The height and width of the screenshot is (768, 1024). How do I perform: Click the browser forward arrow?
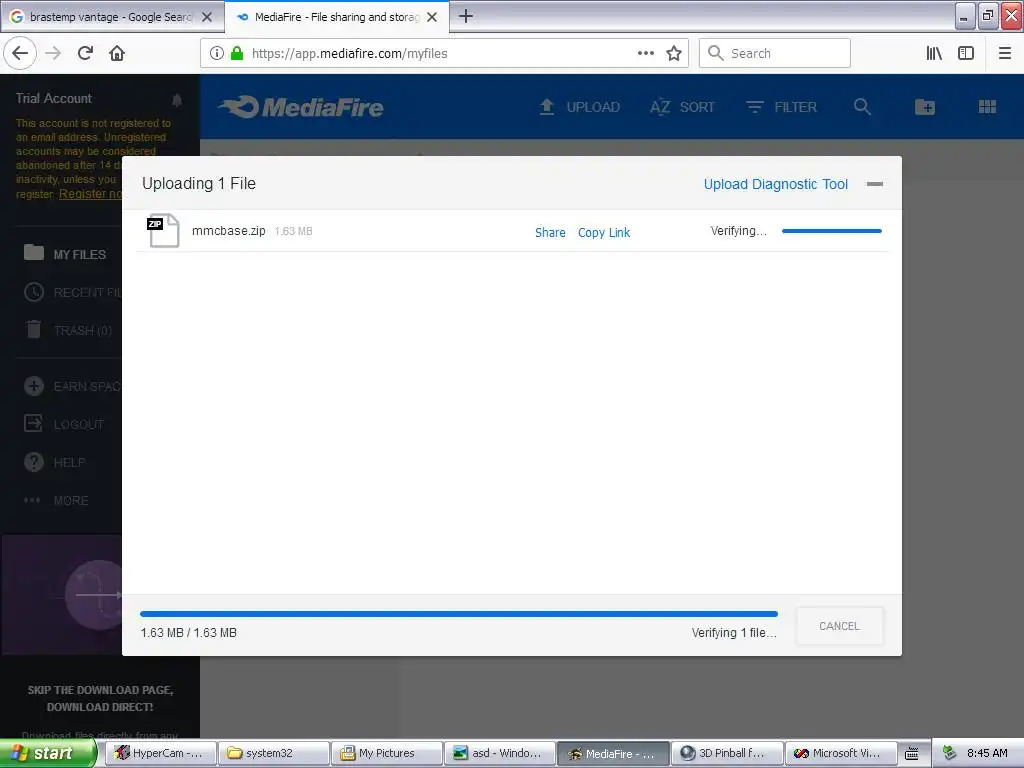point(53,53)
